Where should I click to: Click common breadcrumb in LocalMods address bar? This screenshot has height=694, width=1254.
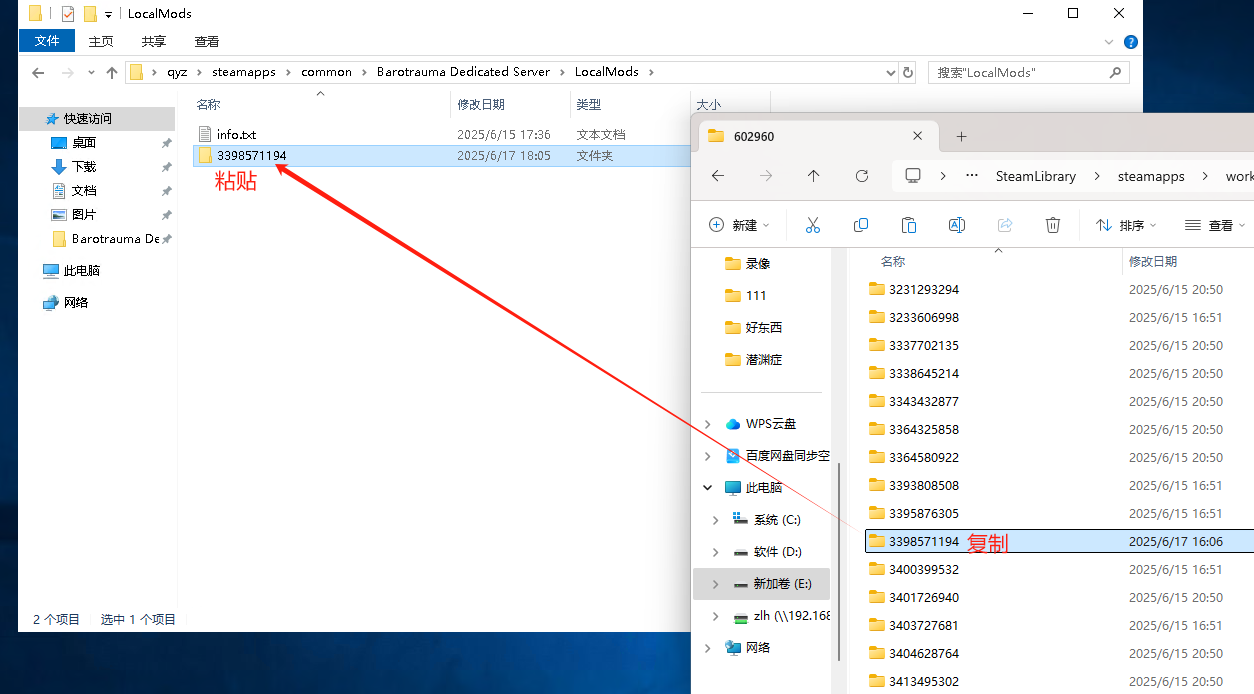click(x=326, y=72)
